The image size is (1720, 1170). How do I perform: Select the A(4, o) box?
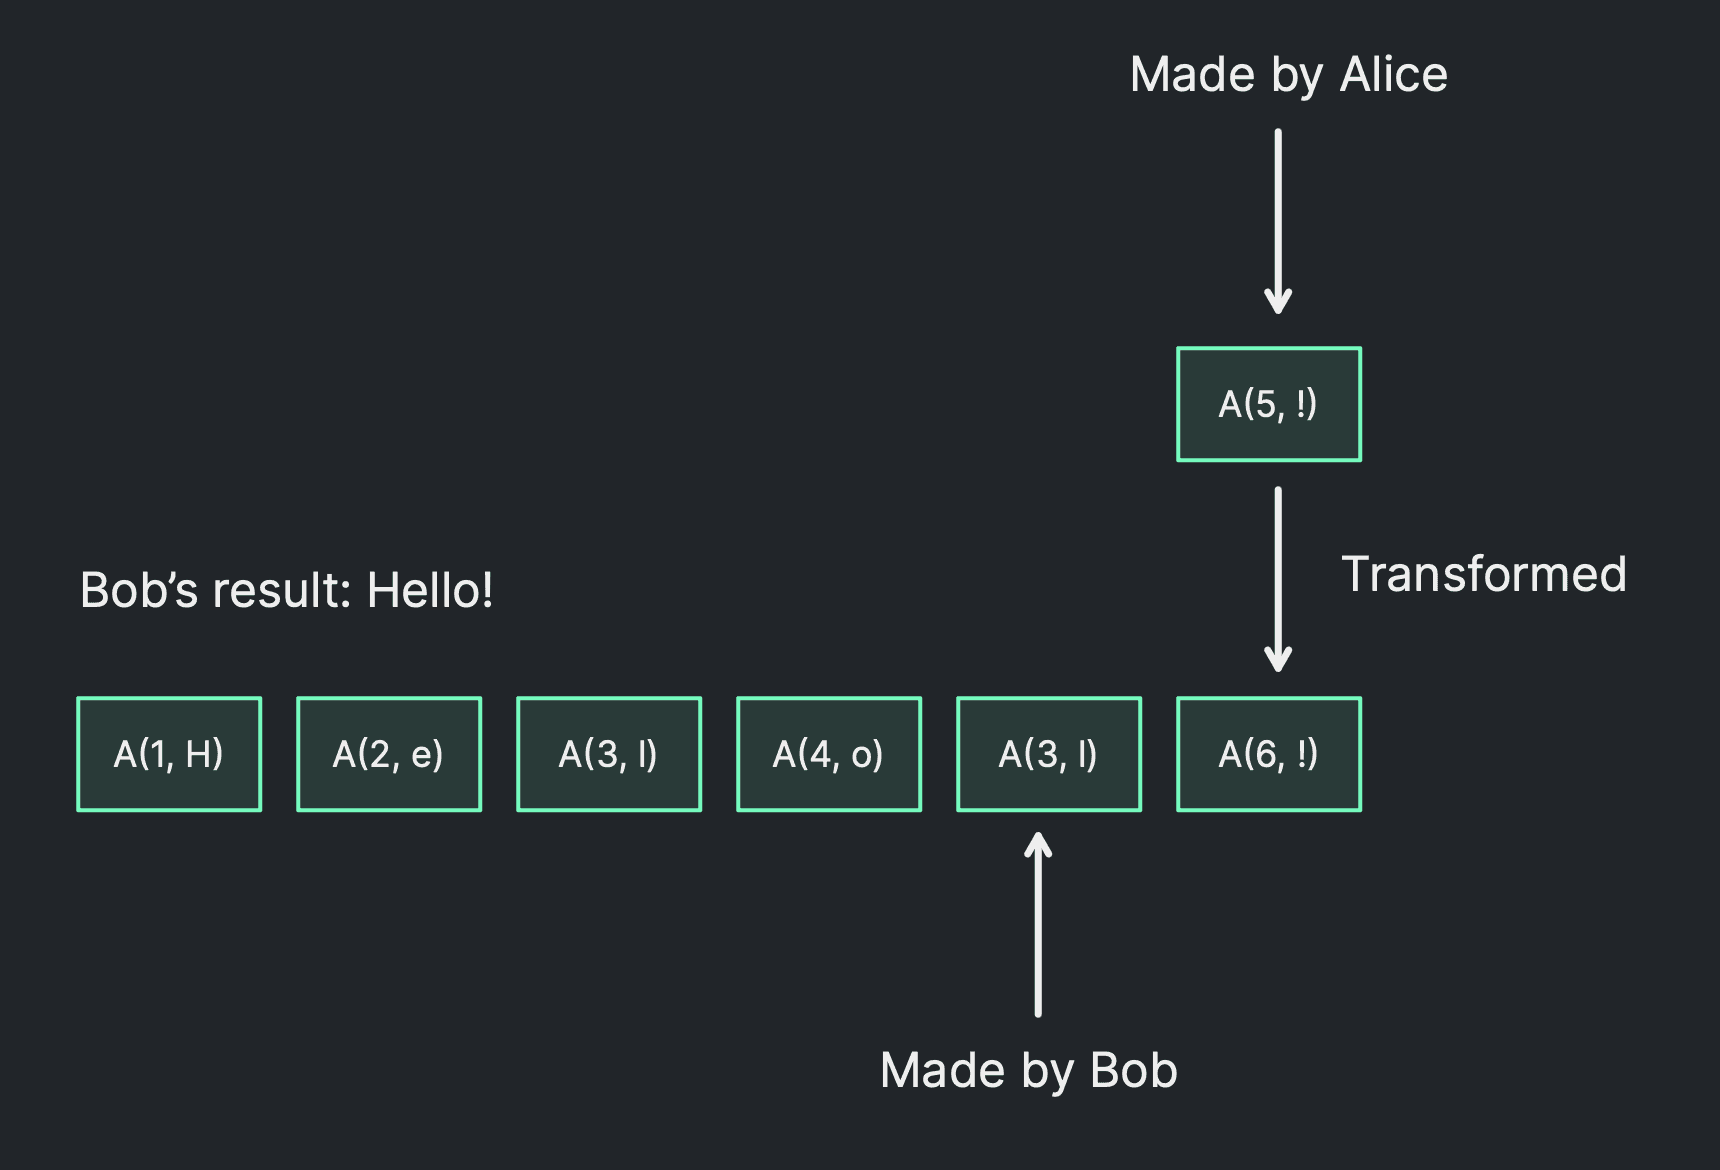(829, 754)
